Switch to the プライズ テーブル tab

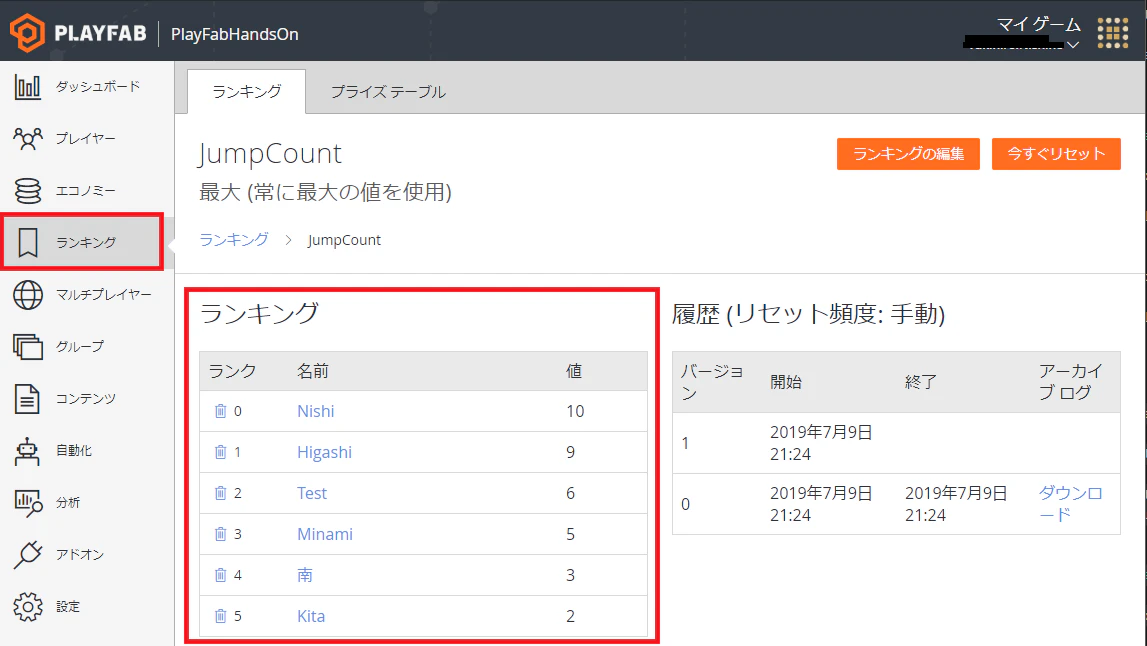click(388, 91)
